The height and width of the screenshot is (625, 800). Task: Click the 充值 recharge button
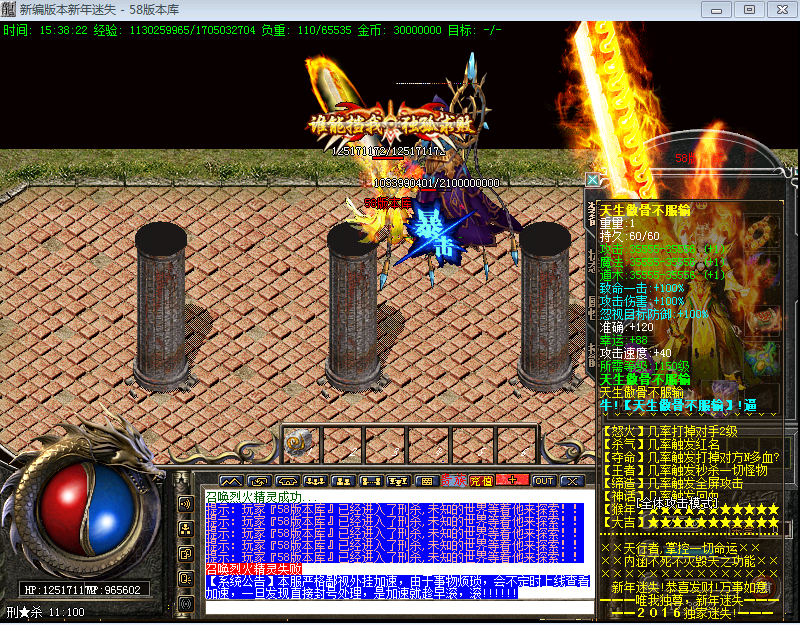click(481, 481)
